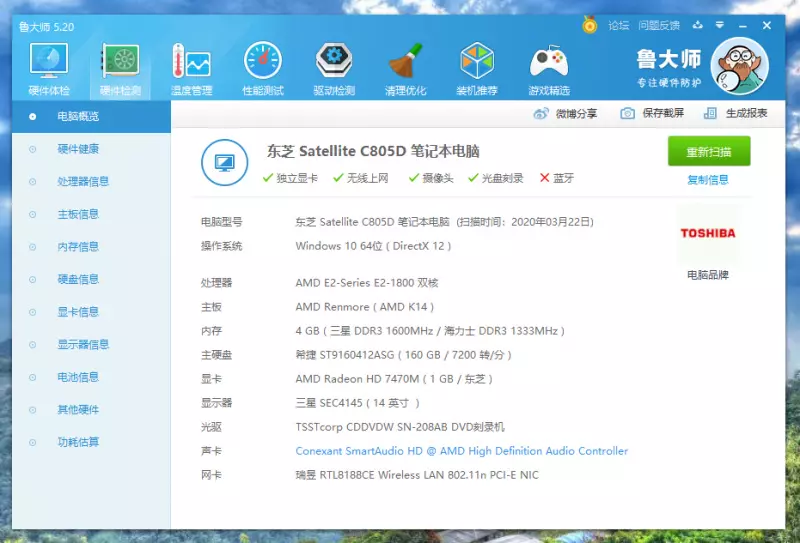Click the Conexant SmartAudio HD sound card link
The image size is (800, 543).
click(x=462, y=451)
